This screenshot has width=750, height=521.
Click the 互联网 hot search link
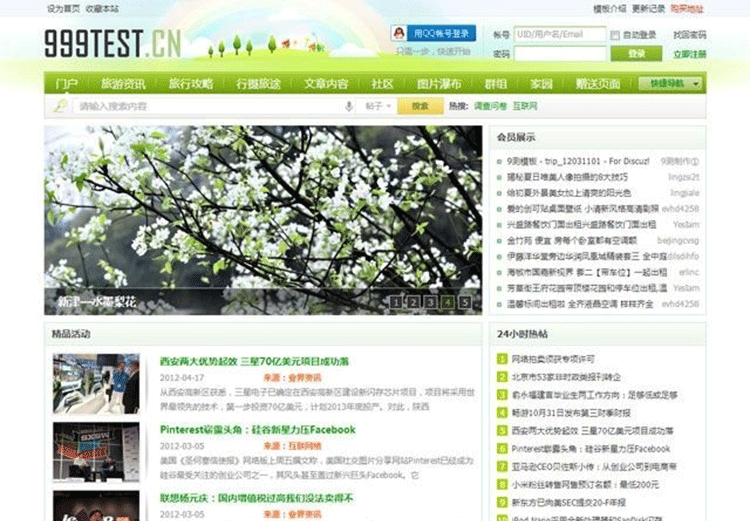[x=525, y=106]
